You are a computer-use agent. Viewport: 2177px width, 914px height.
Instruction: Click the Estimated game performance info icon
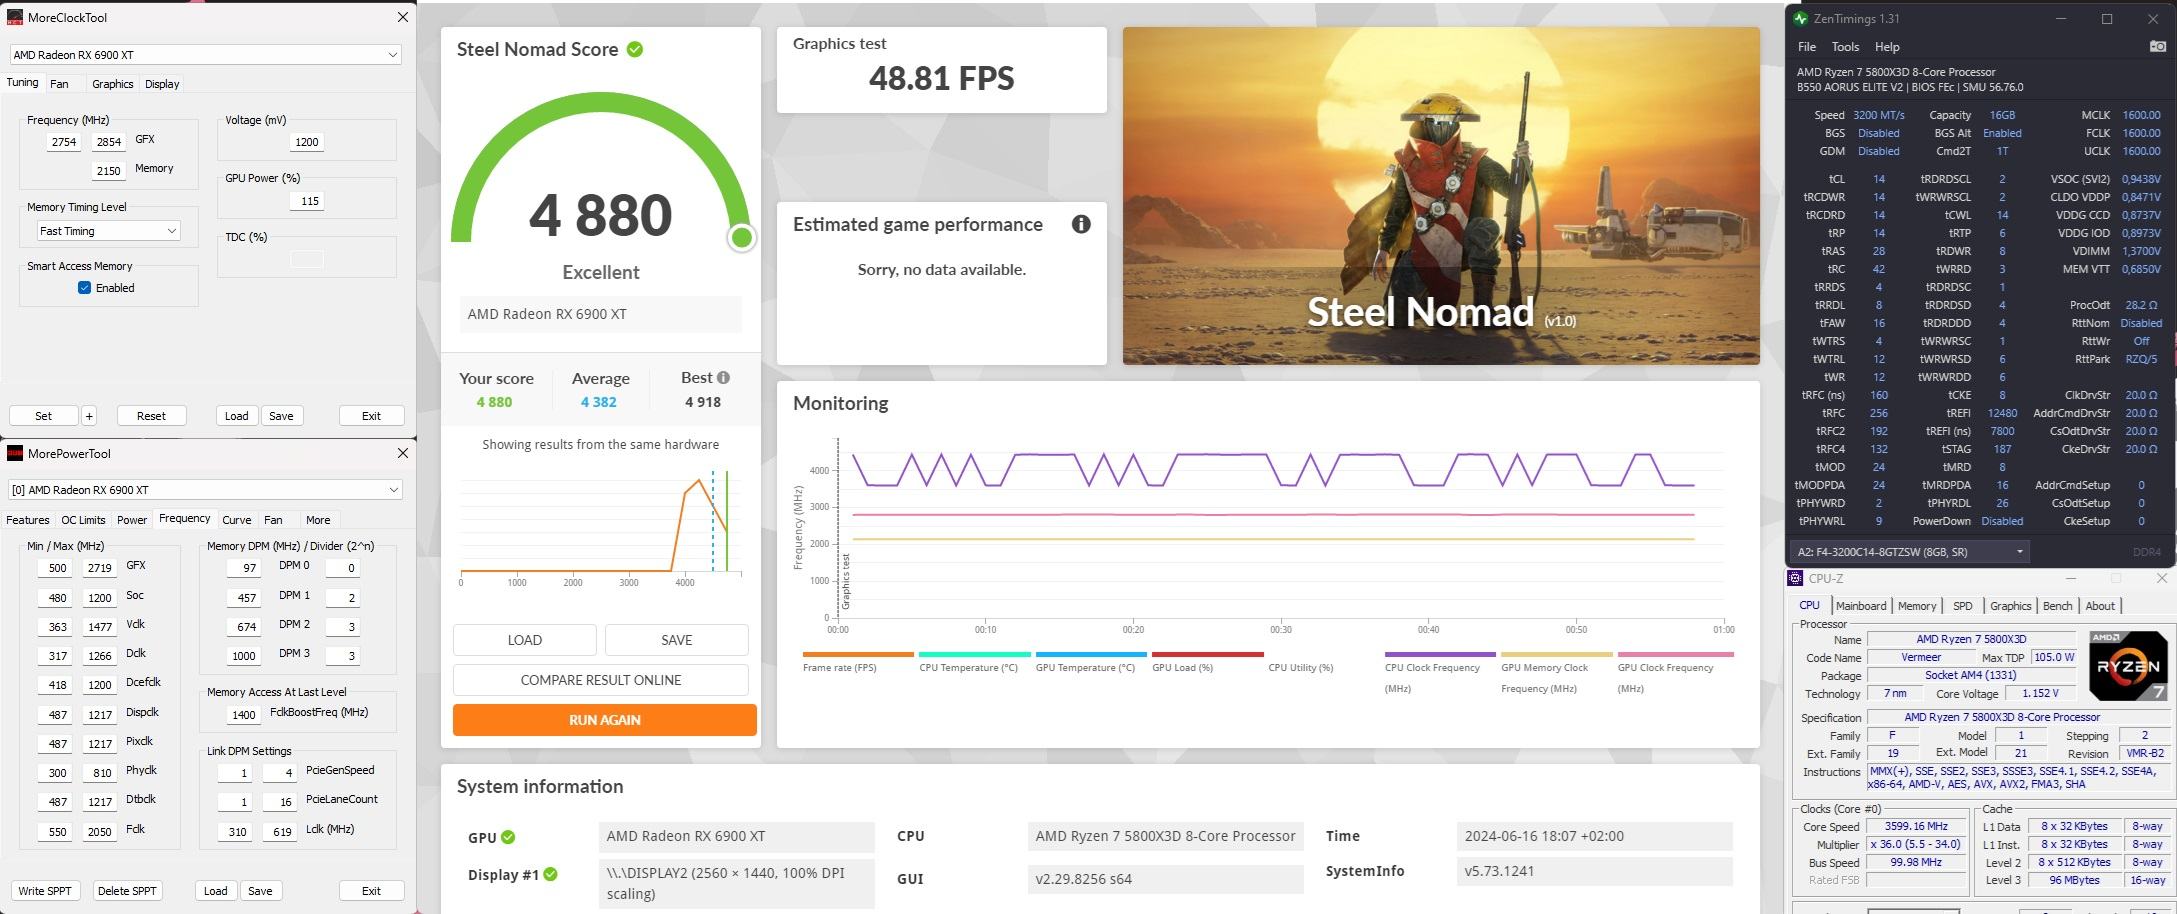coord(1081,224)
